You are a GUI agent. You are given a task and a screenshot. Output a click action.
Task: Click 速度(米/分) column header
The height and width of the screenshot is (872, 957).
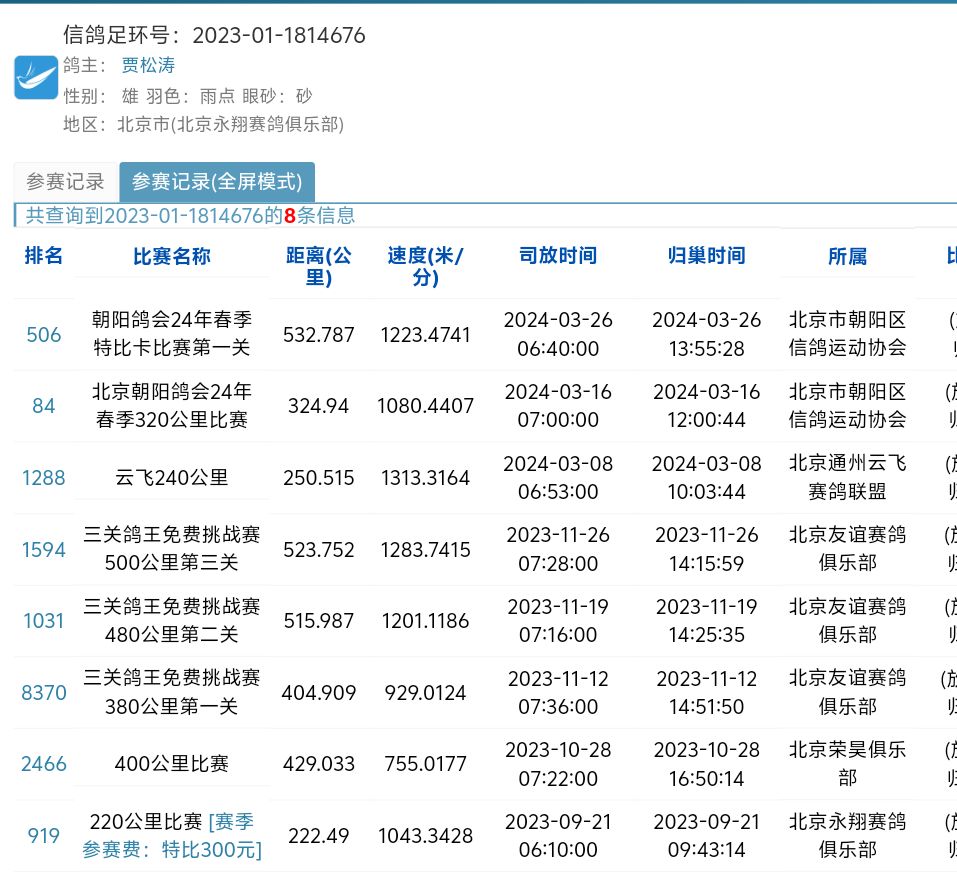click(x=425, y=266)
